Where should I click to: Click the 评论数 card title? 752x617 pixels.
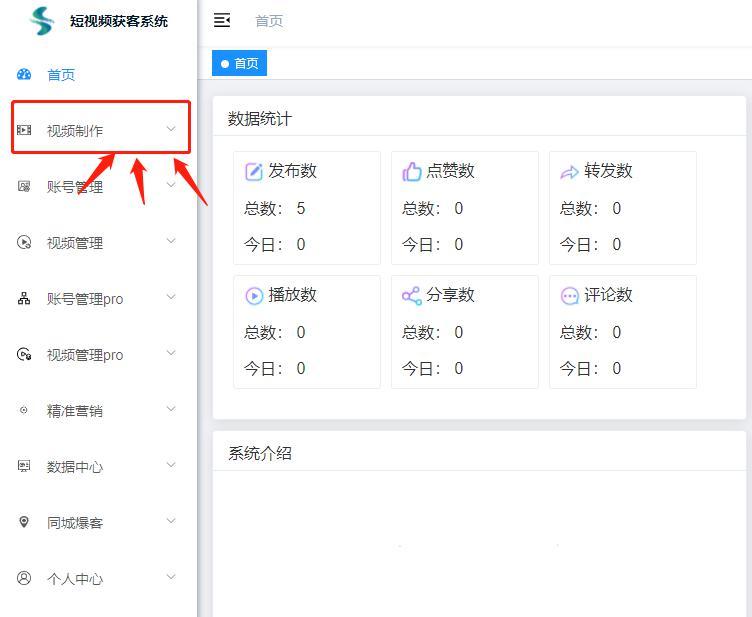point(608,295)
